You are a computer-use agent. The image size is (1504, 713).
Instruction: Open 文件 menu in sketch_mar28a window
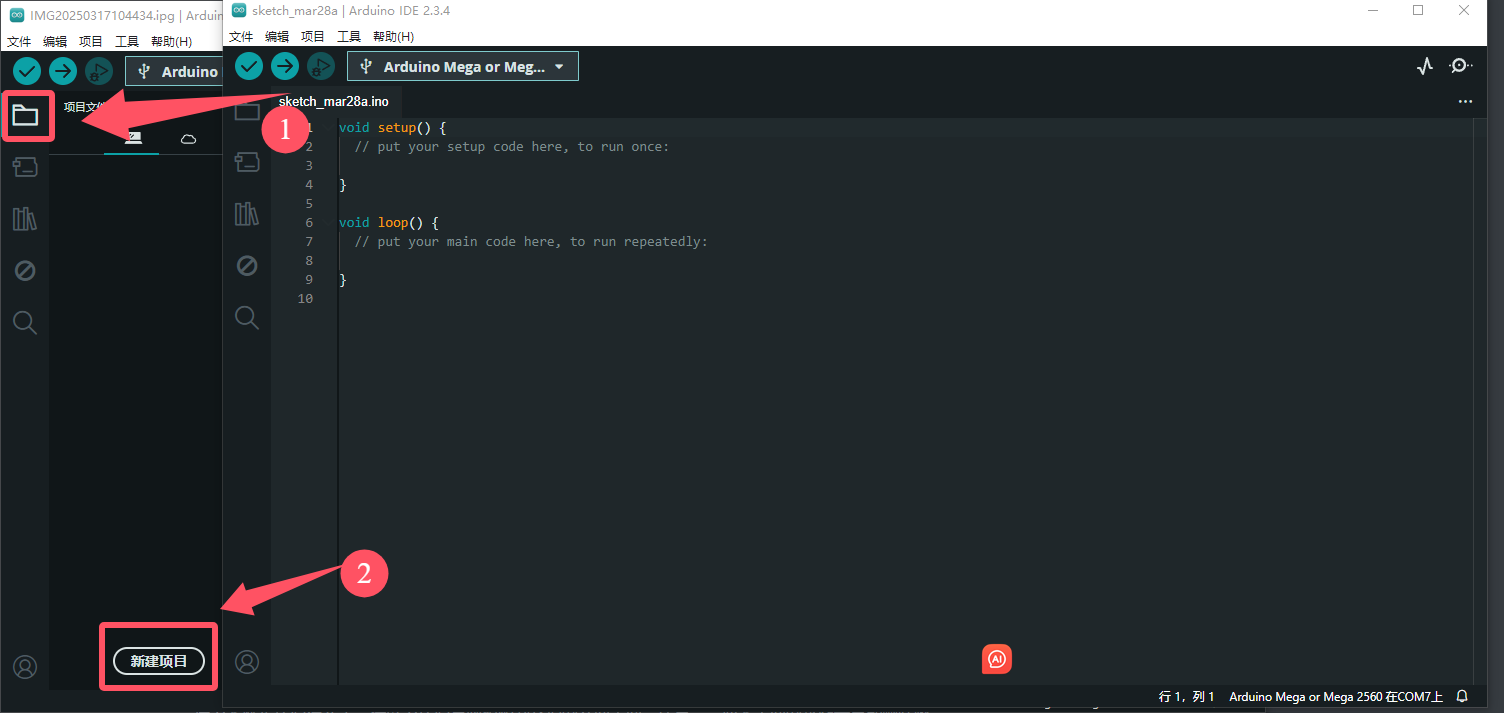tap(241, 36)
